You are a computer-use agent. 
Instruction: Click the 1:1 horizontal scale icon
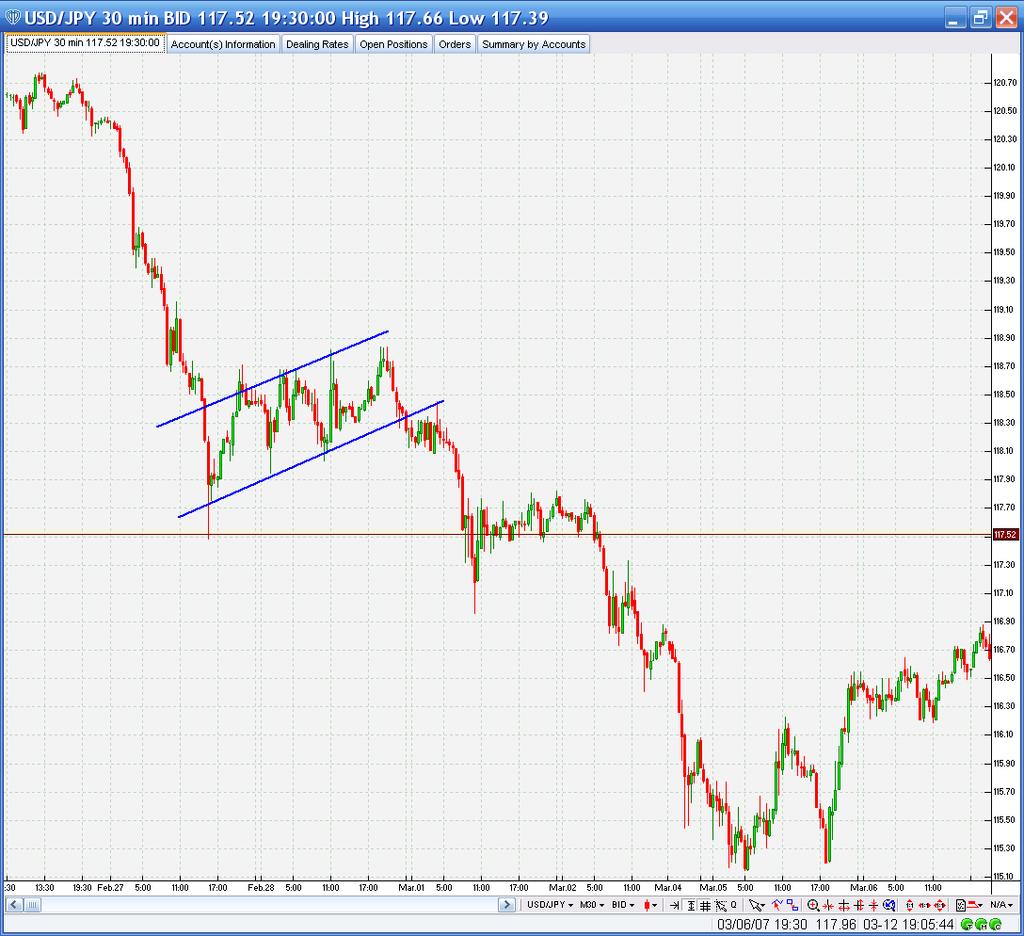tap(924, 905)
